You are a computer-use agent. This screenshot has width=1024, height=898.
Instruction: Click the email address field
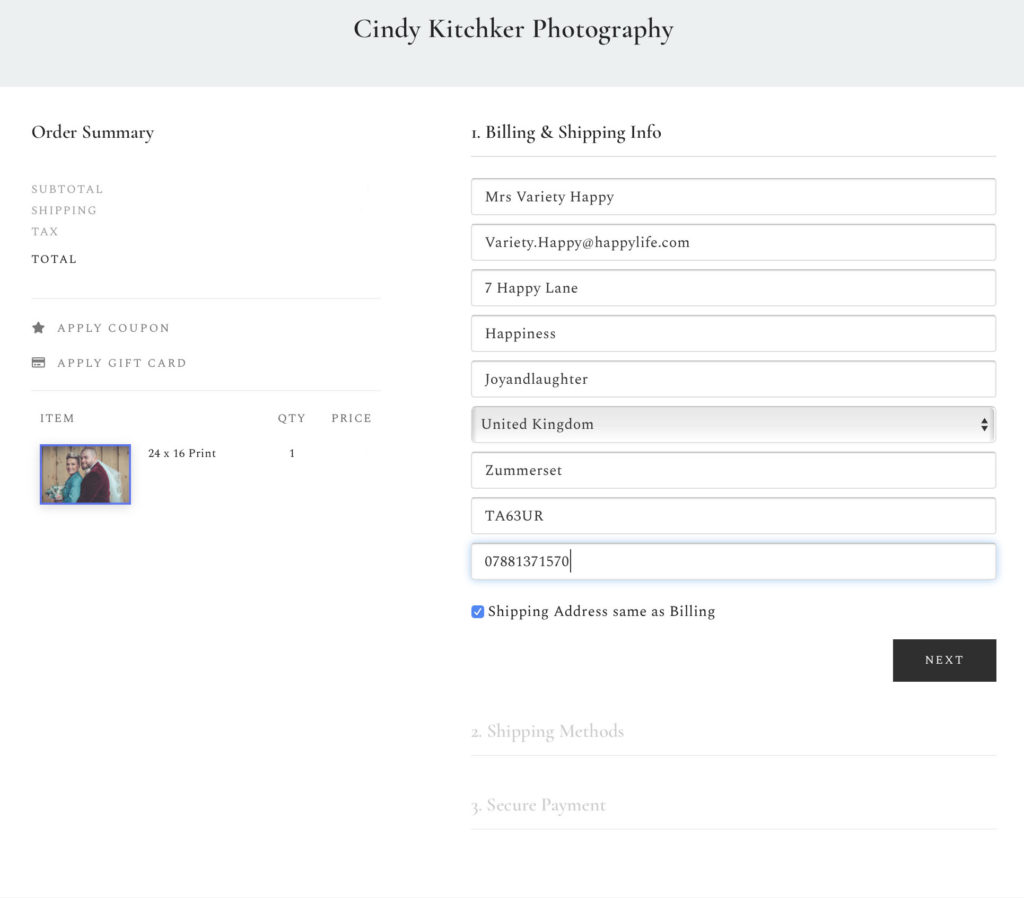tap(733, 242)
